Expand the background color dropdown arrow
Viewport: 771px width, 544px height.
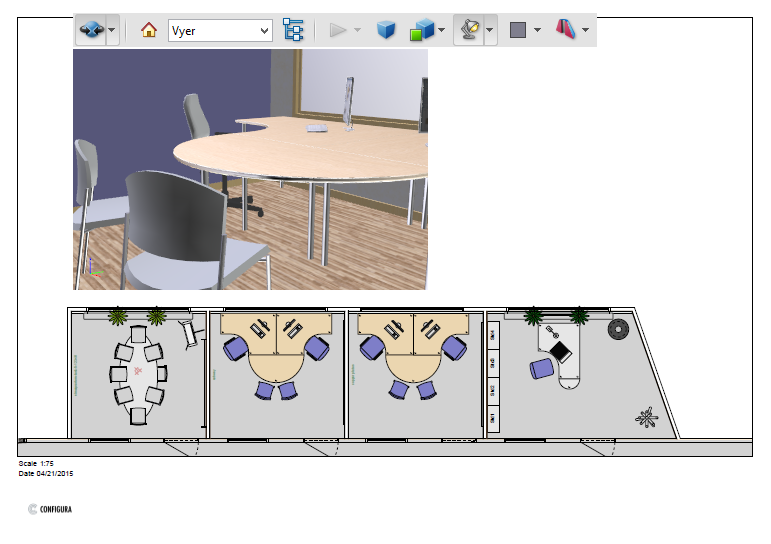[537, 30]
